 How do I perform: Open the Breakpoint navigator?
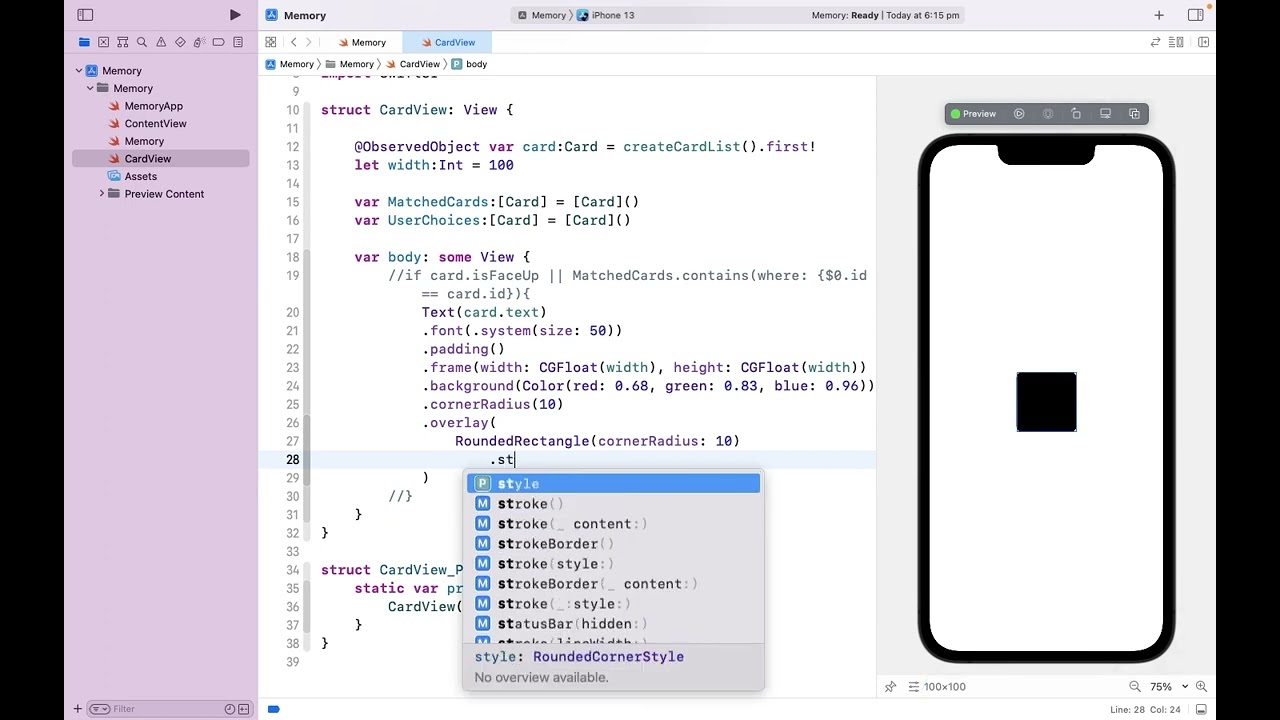click(x=218, y=42)
